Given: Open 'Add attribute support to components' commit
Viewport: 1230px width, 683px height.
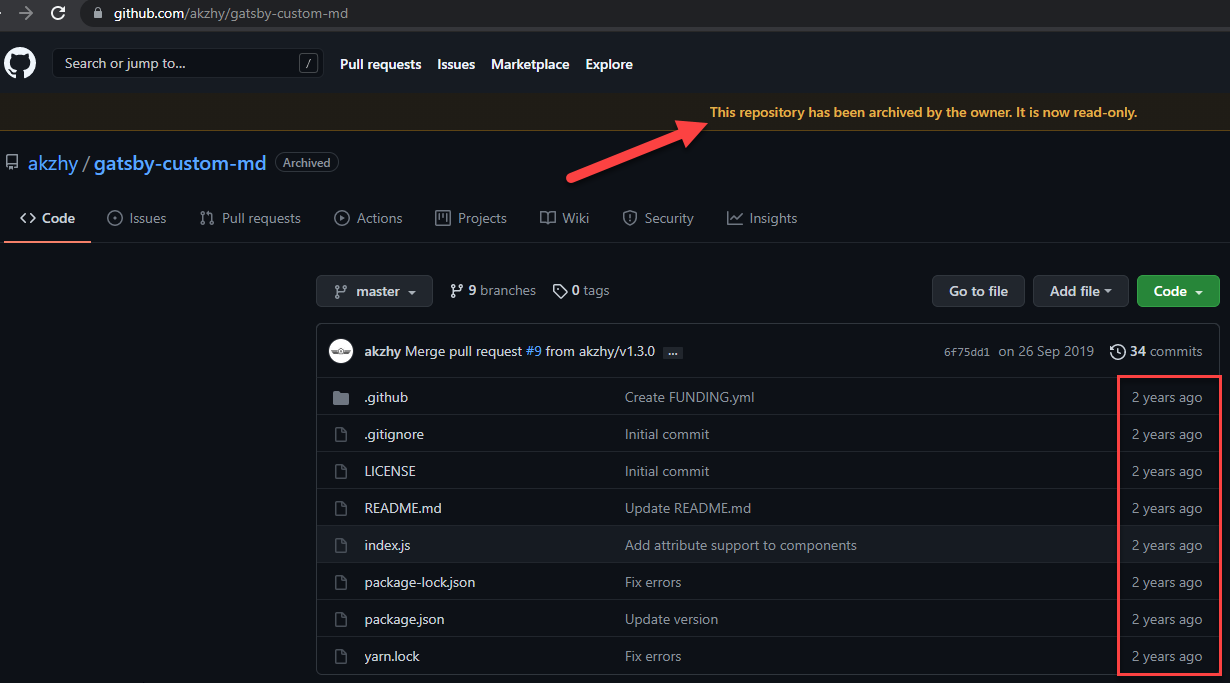Looking at the screenshot, I should coord(741,545).
